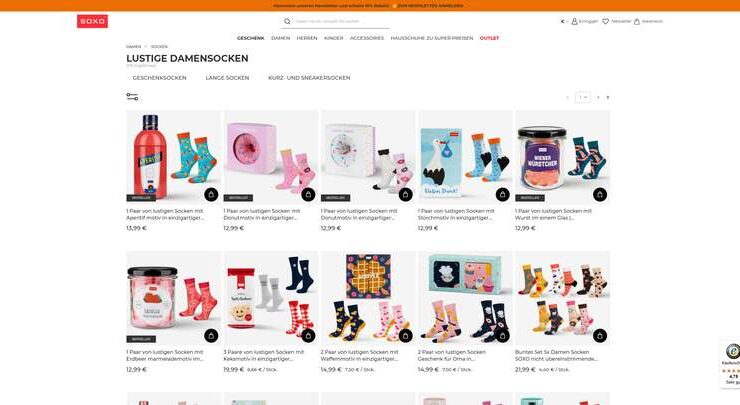Open the waffle motif socks thumbnail
Viewport: 740px width, 405px height.
(368, 298)
